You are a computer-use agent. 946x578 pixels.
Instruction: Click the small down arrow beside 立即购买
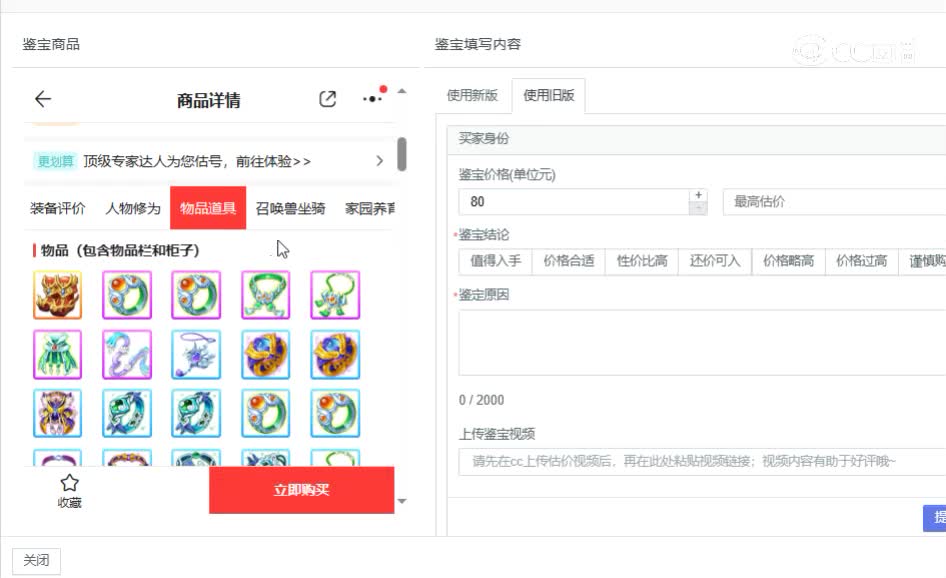click(402, 501)
